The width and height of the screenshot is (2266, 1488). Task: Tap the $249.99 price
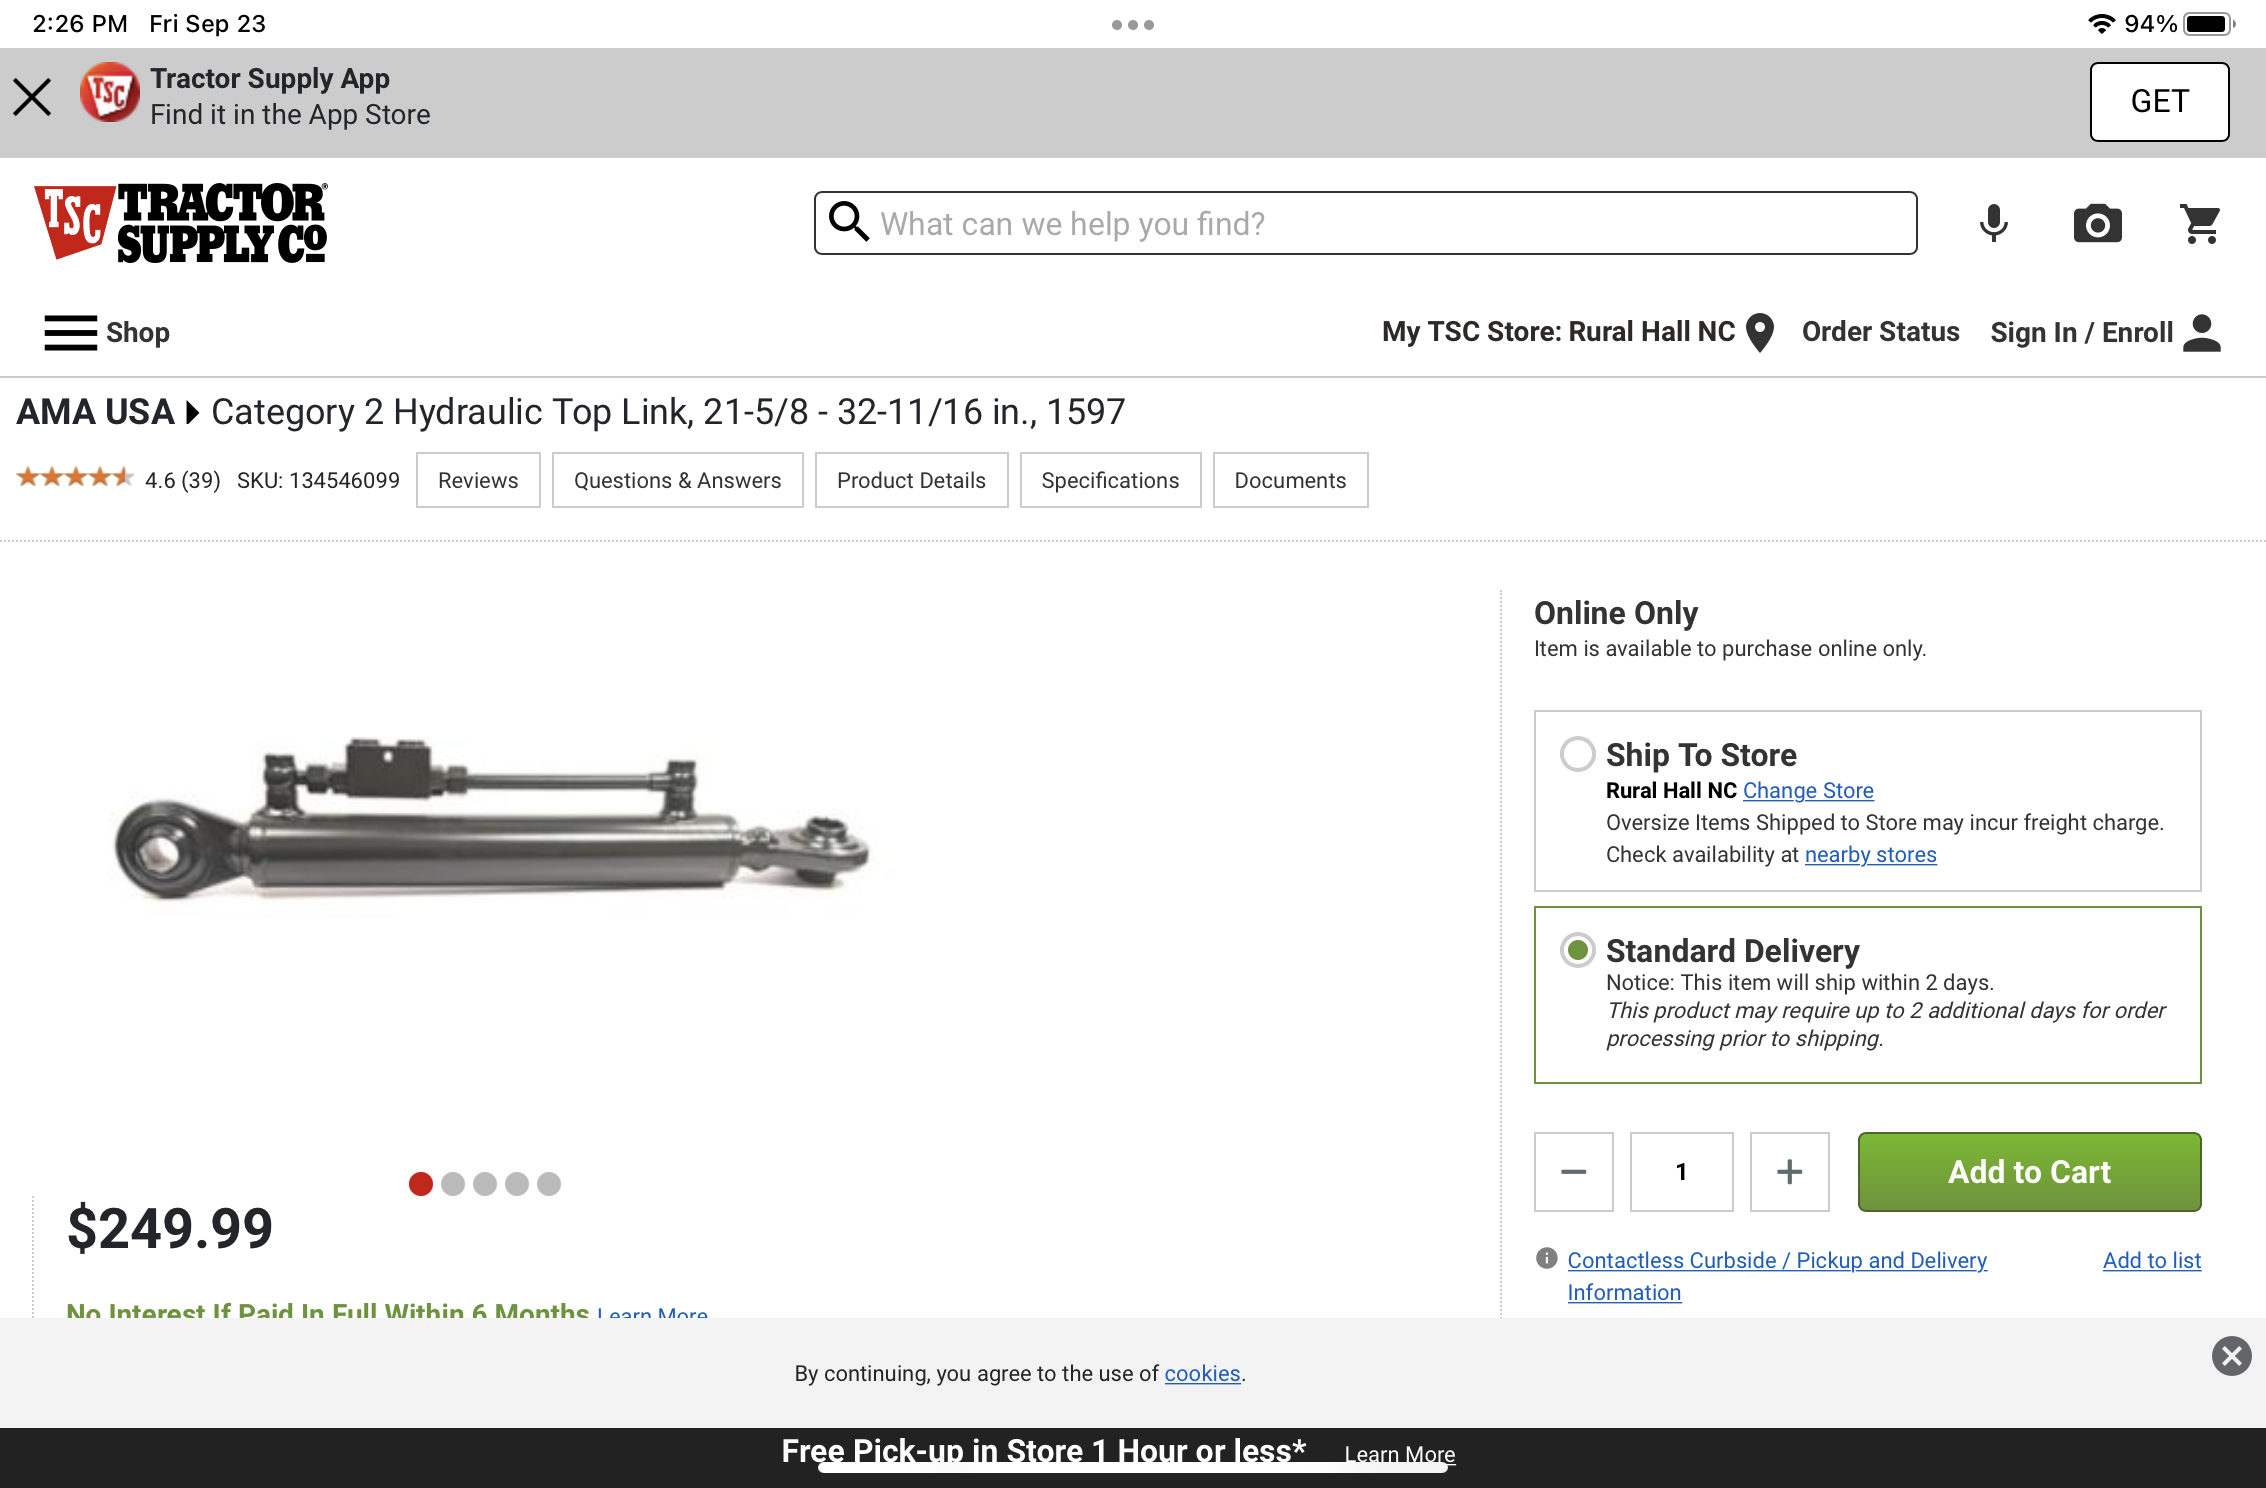point(170,1228)
